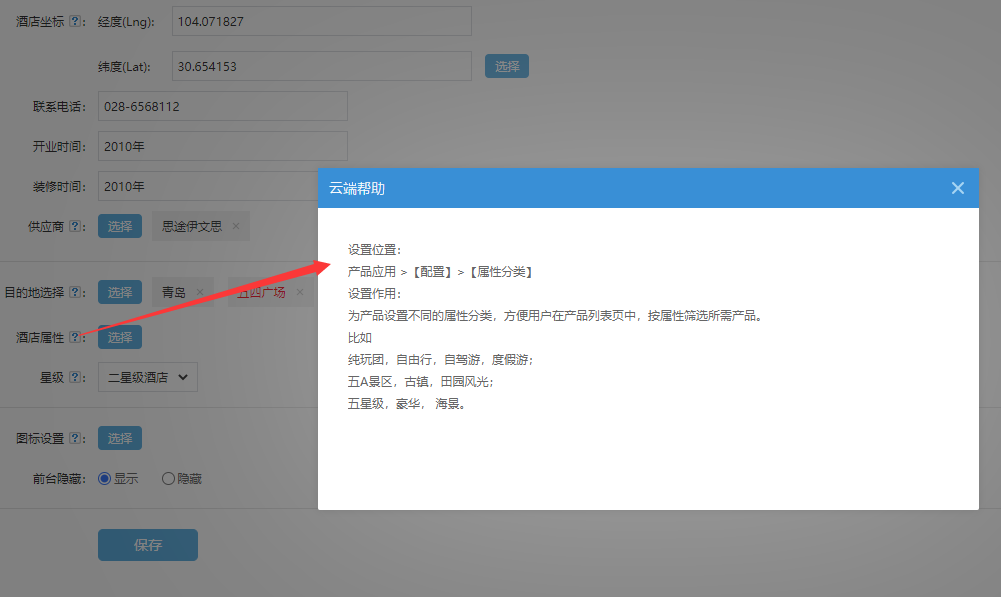Viewport: 1001px width, 597px height.
Task: Select the 显示 radio button
Action: coord(104,478)
